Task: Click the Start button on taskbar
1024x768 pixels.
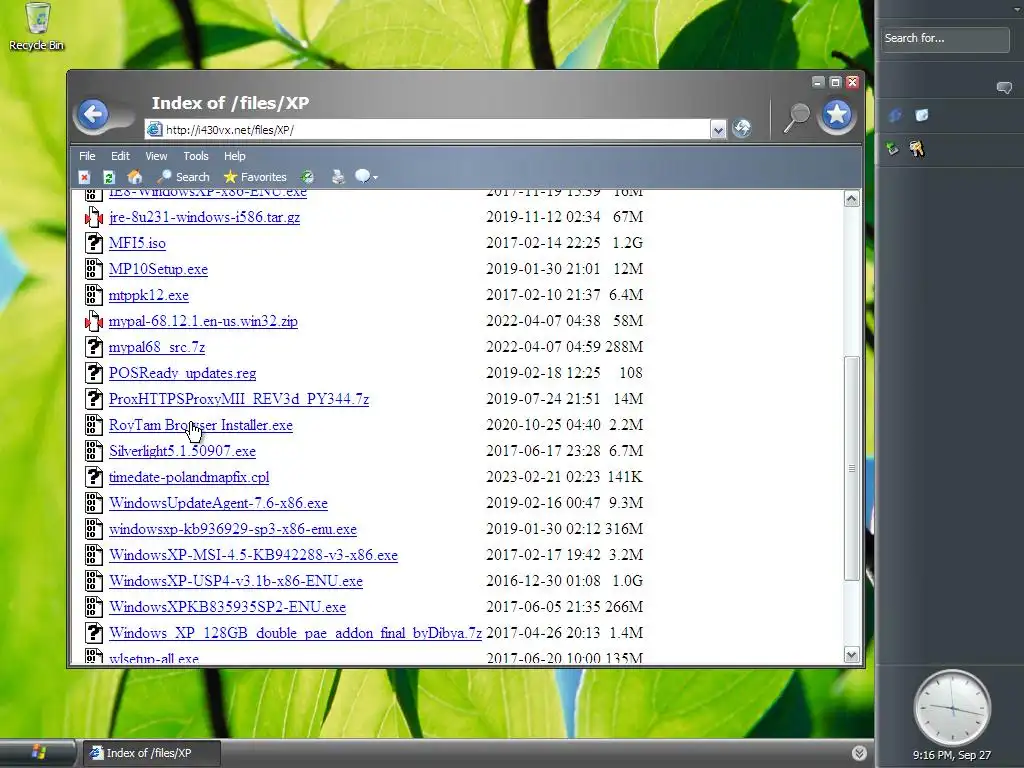Action: (38, 752)
